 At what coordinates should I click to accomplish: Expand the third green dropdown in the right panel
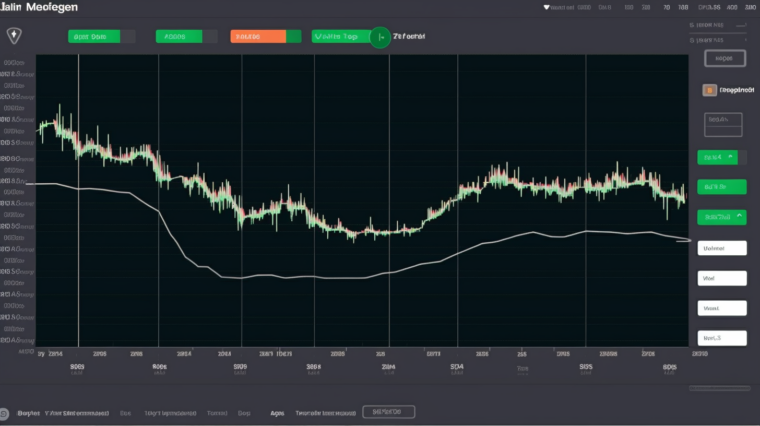pos(721,216)
